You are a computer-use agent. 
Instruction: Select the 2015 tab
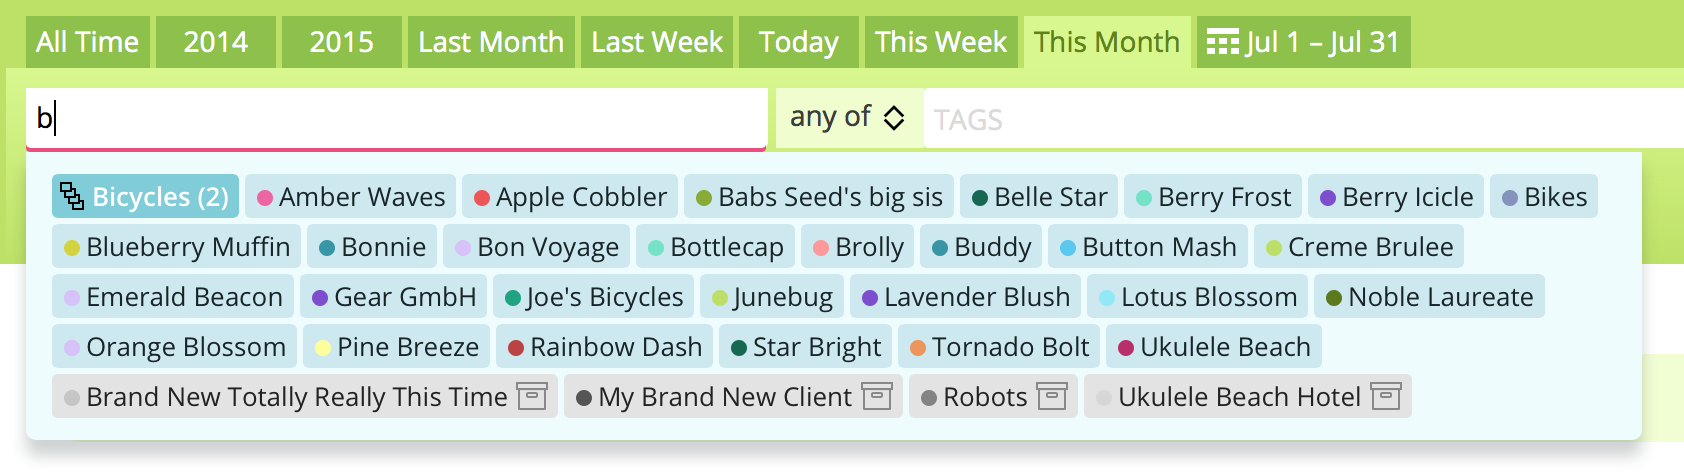[341, 42]
